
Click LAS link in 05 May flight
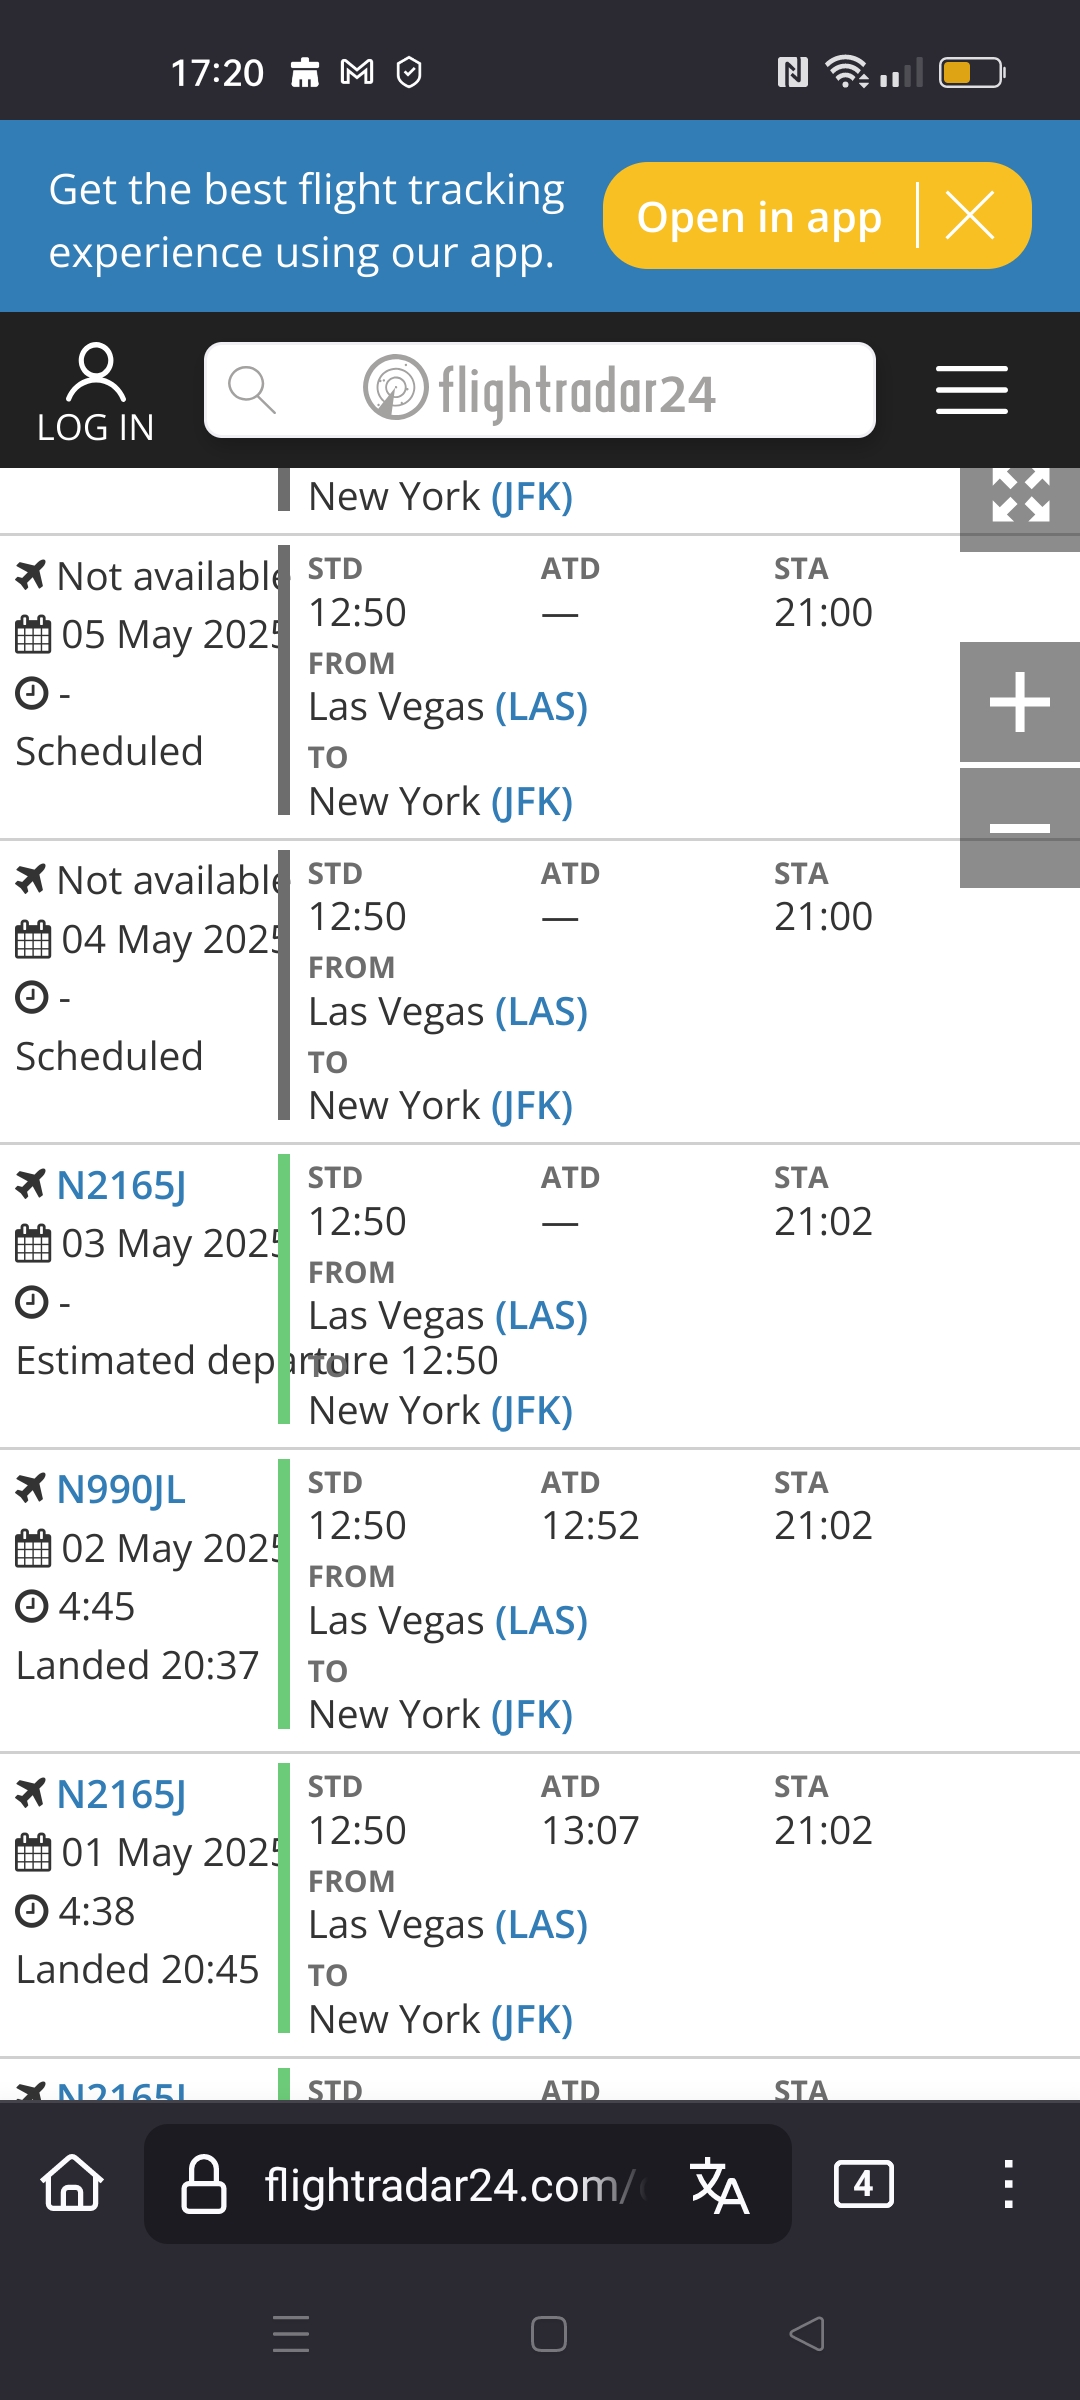coord(541,707)
